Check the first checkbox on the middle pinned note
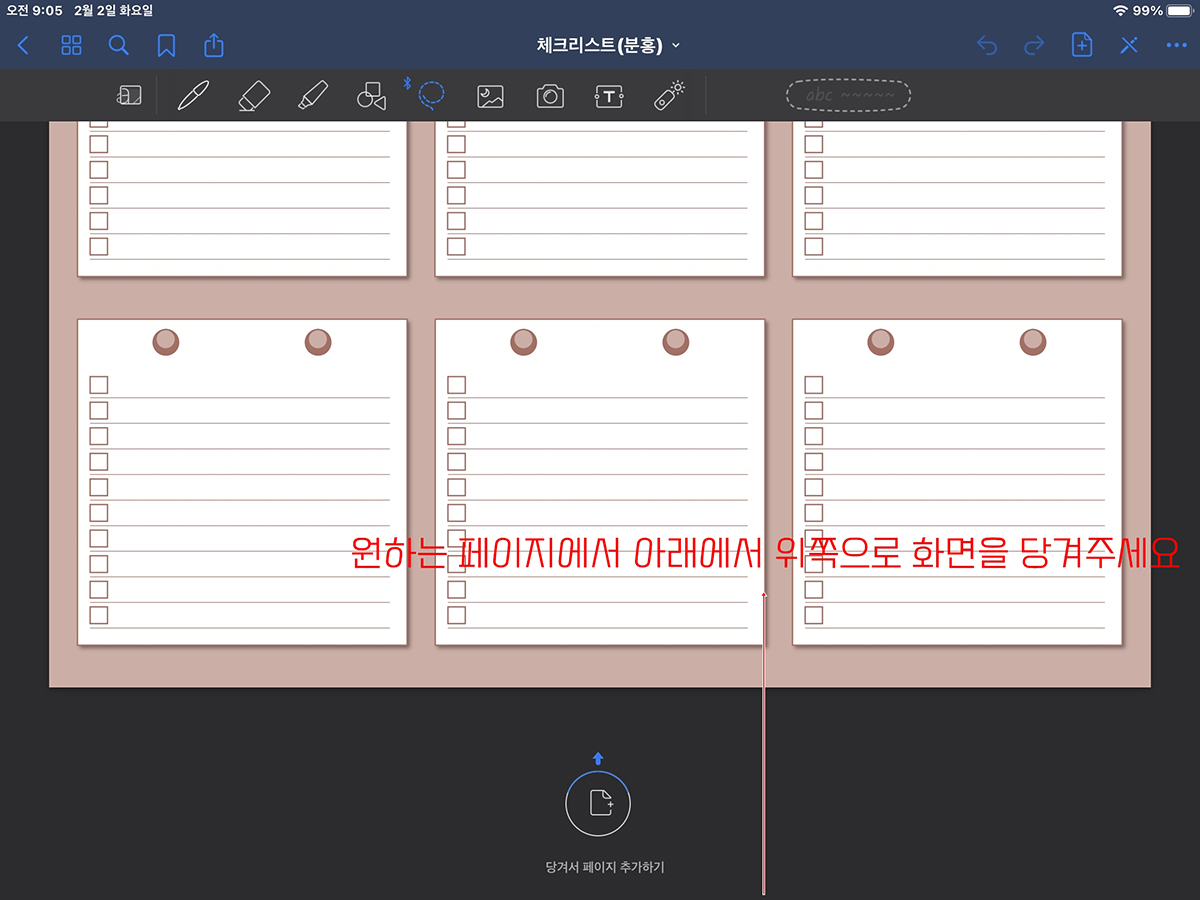This screenshot has height=900, width=1200. (x=456, y=385)
